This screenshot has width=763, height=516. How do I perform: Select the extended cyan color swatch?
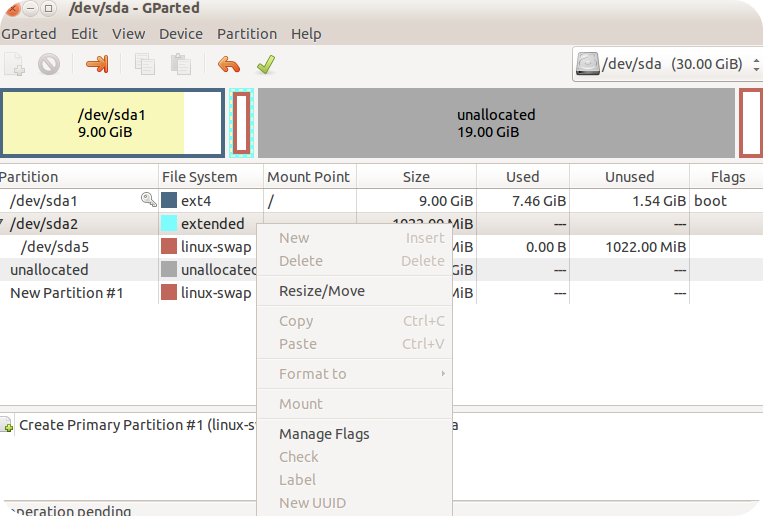point(169,223)
